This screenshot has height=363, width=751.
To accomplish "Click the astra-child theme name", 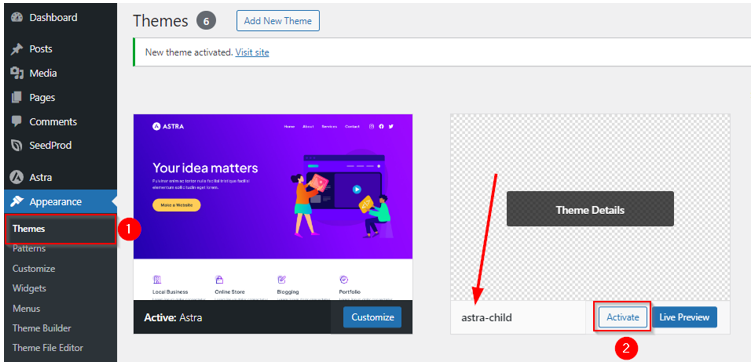I will coord(487,318).
